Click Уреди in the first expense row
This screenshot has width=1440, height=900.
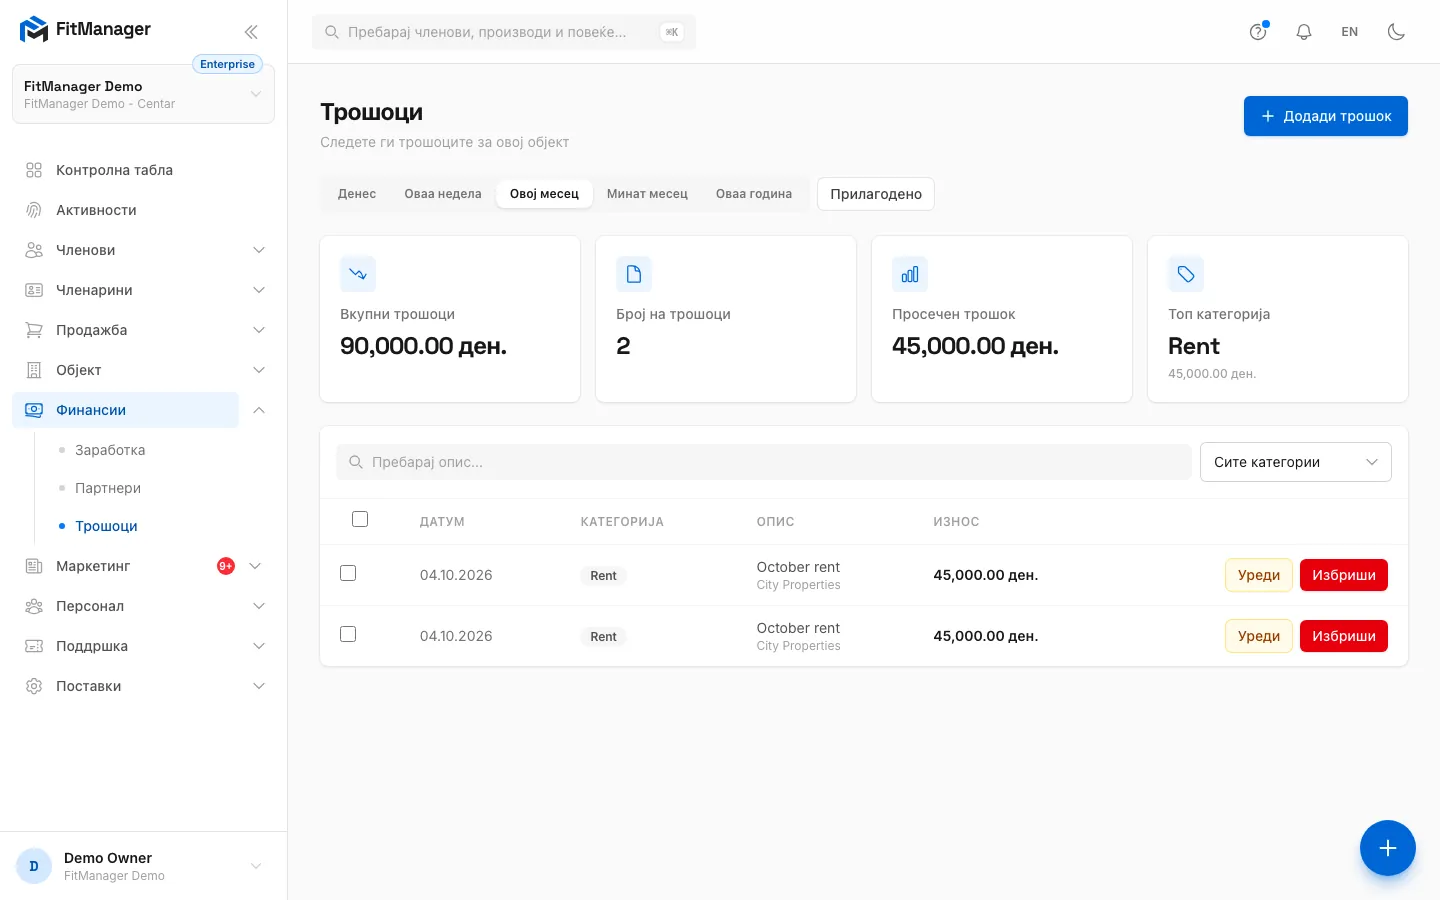click(1259, 575)
